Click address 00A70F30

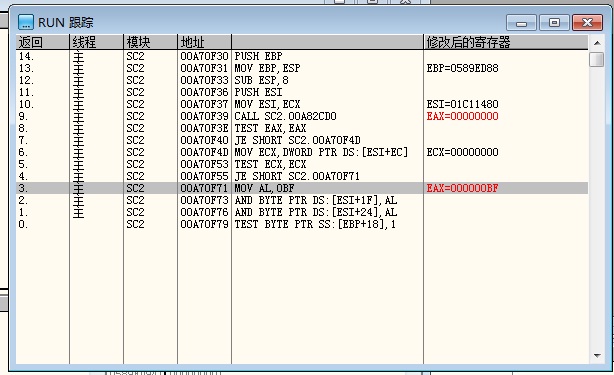204,56
